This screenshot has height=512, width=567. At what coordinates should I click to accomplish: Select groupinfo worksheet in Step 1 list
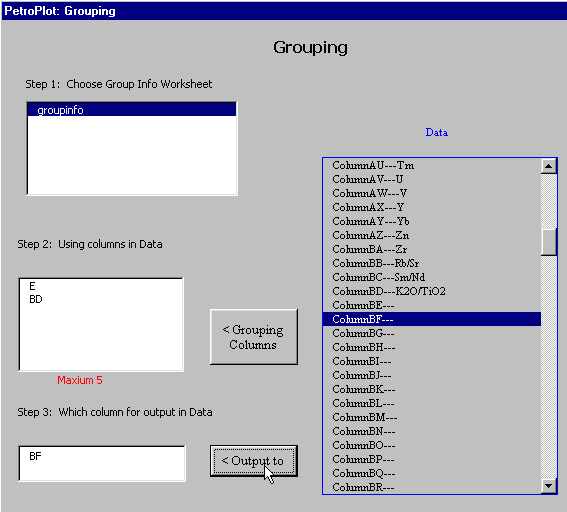[x=132, y=110]
